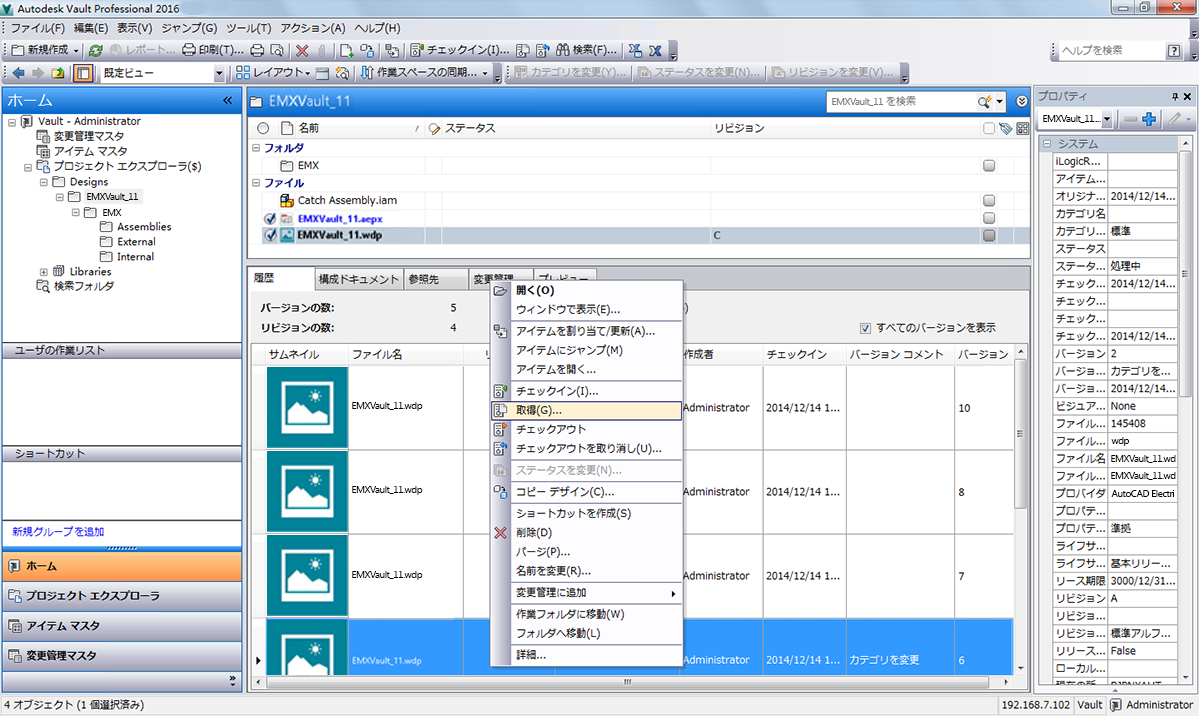Click the 作業スペースの同期 workspace sync icon

pos(367,73)
